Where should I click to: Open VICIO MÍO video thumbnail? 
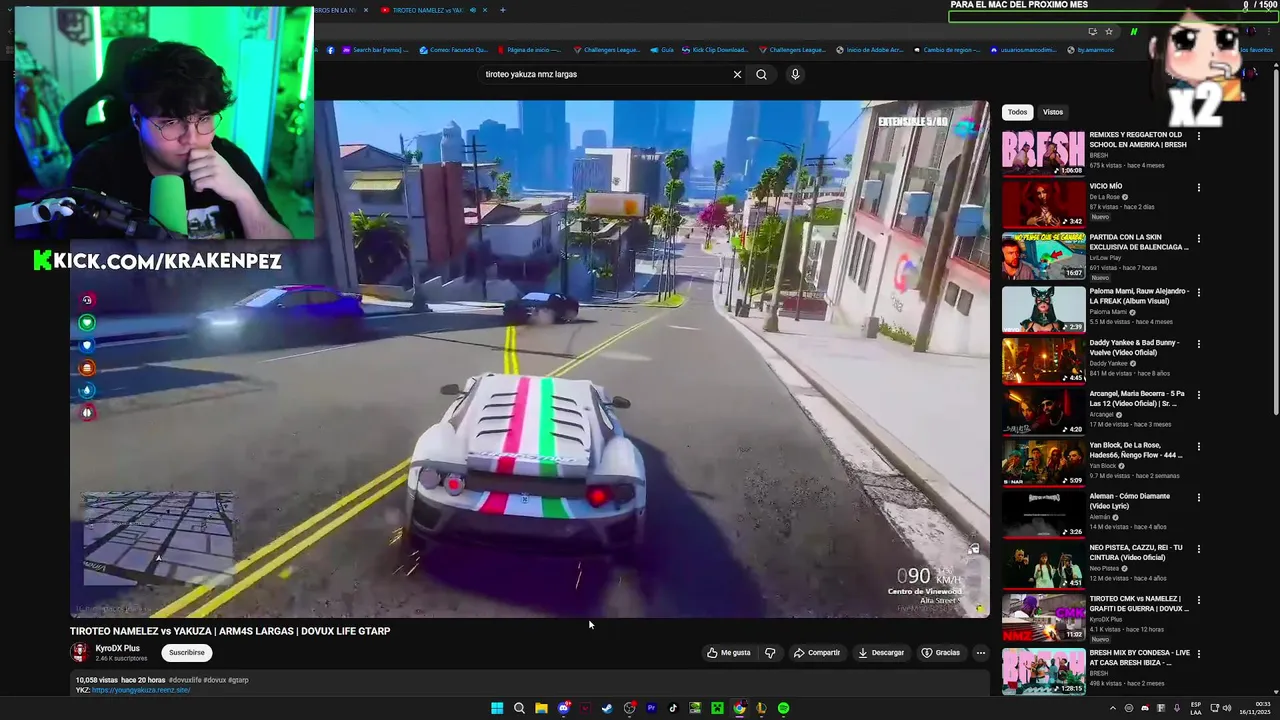pyautogui.click(x=1044, y=204)
